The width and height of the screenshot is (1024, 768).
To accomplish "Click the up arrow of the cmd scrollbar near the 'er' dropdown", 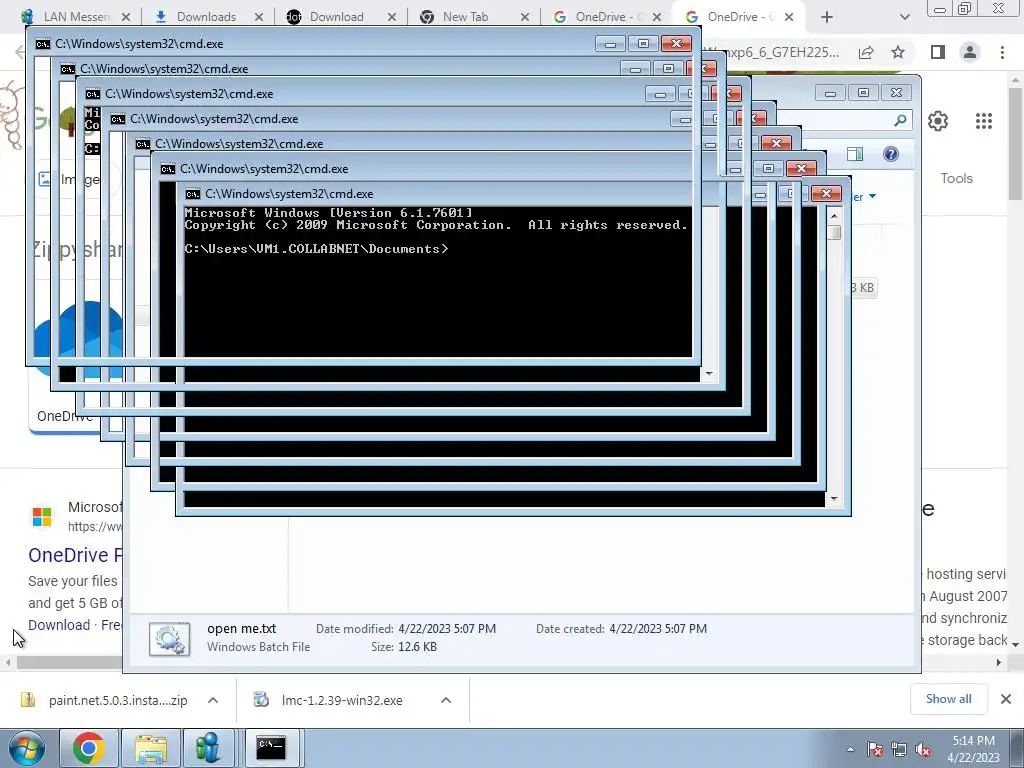I will click(834, 216).
